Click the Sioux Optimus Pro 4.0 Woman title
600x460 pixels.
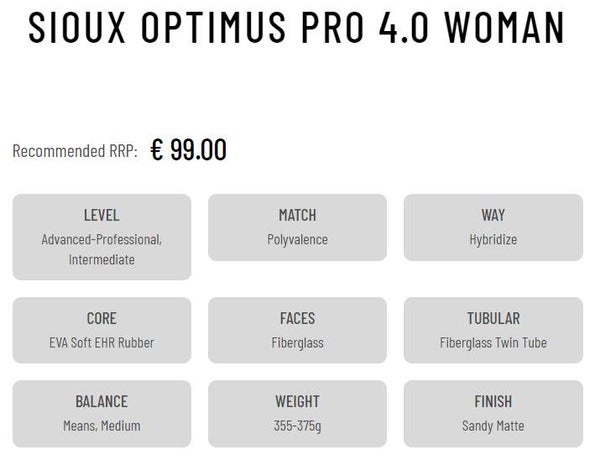coord(297,29)
